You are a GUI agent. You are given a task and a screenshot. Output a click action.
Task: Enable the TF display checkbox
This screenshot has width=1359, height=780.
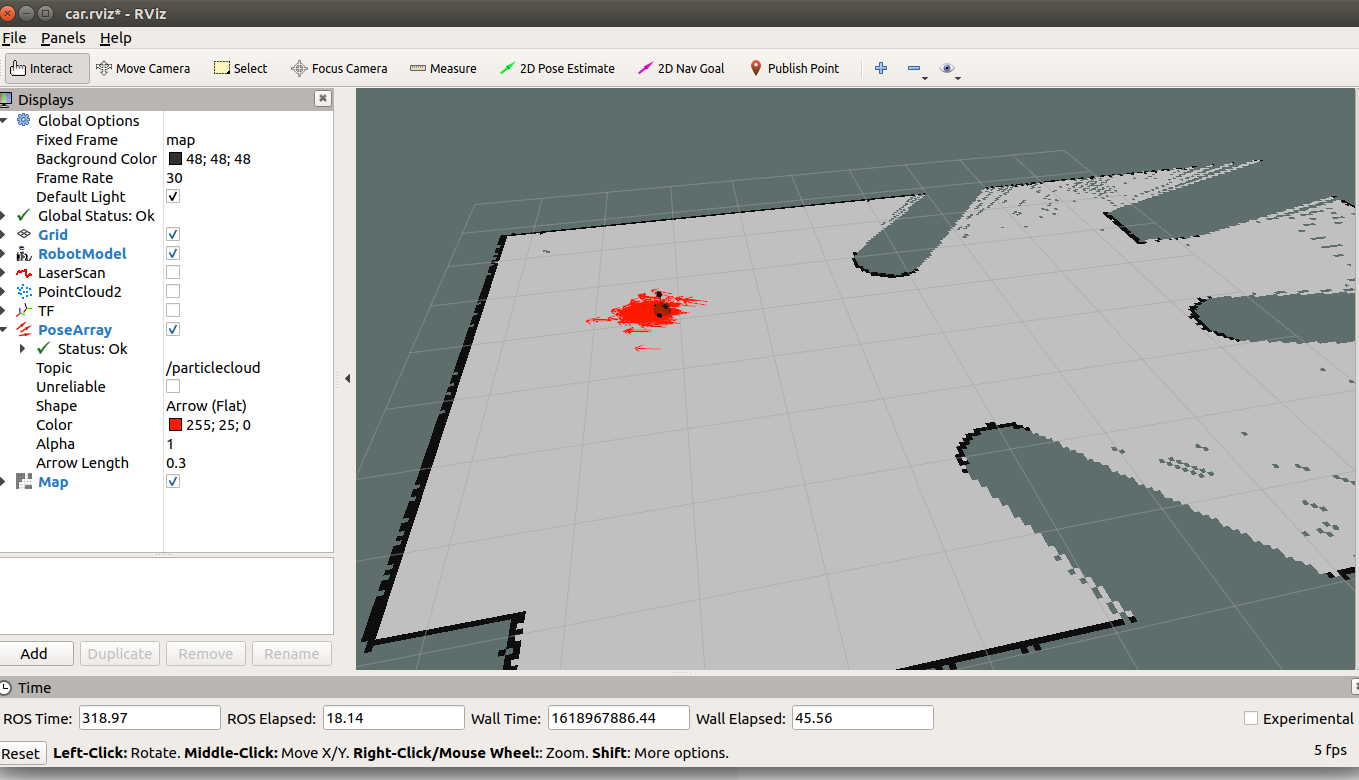click(172, 311)
